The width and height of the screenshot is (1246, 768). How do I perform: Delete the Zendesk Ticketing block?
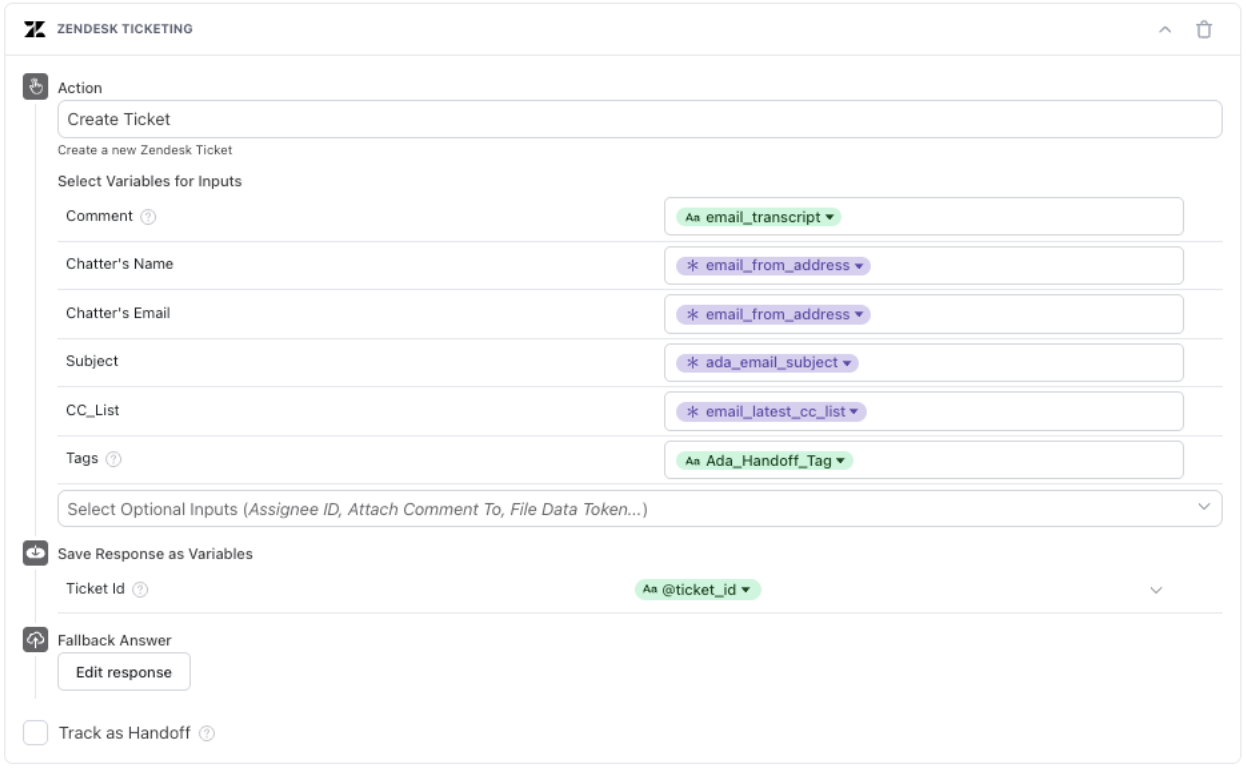coord(1204,29)
